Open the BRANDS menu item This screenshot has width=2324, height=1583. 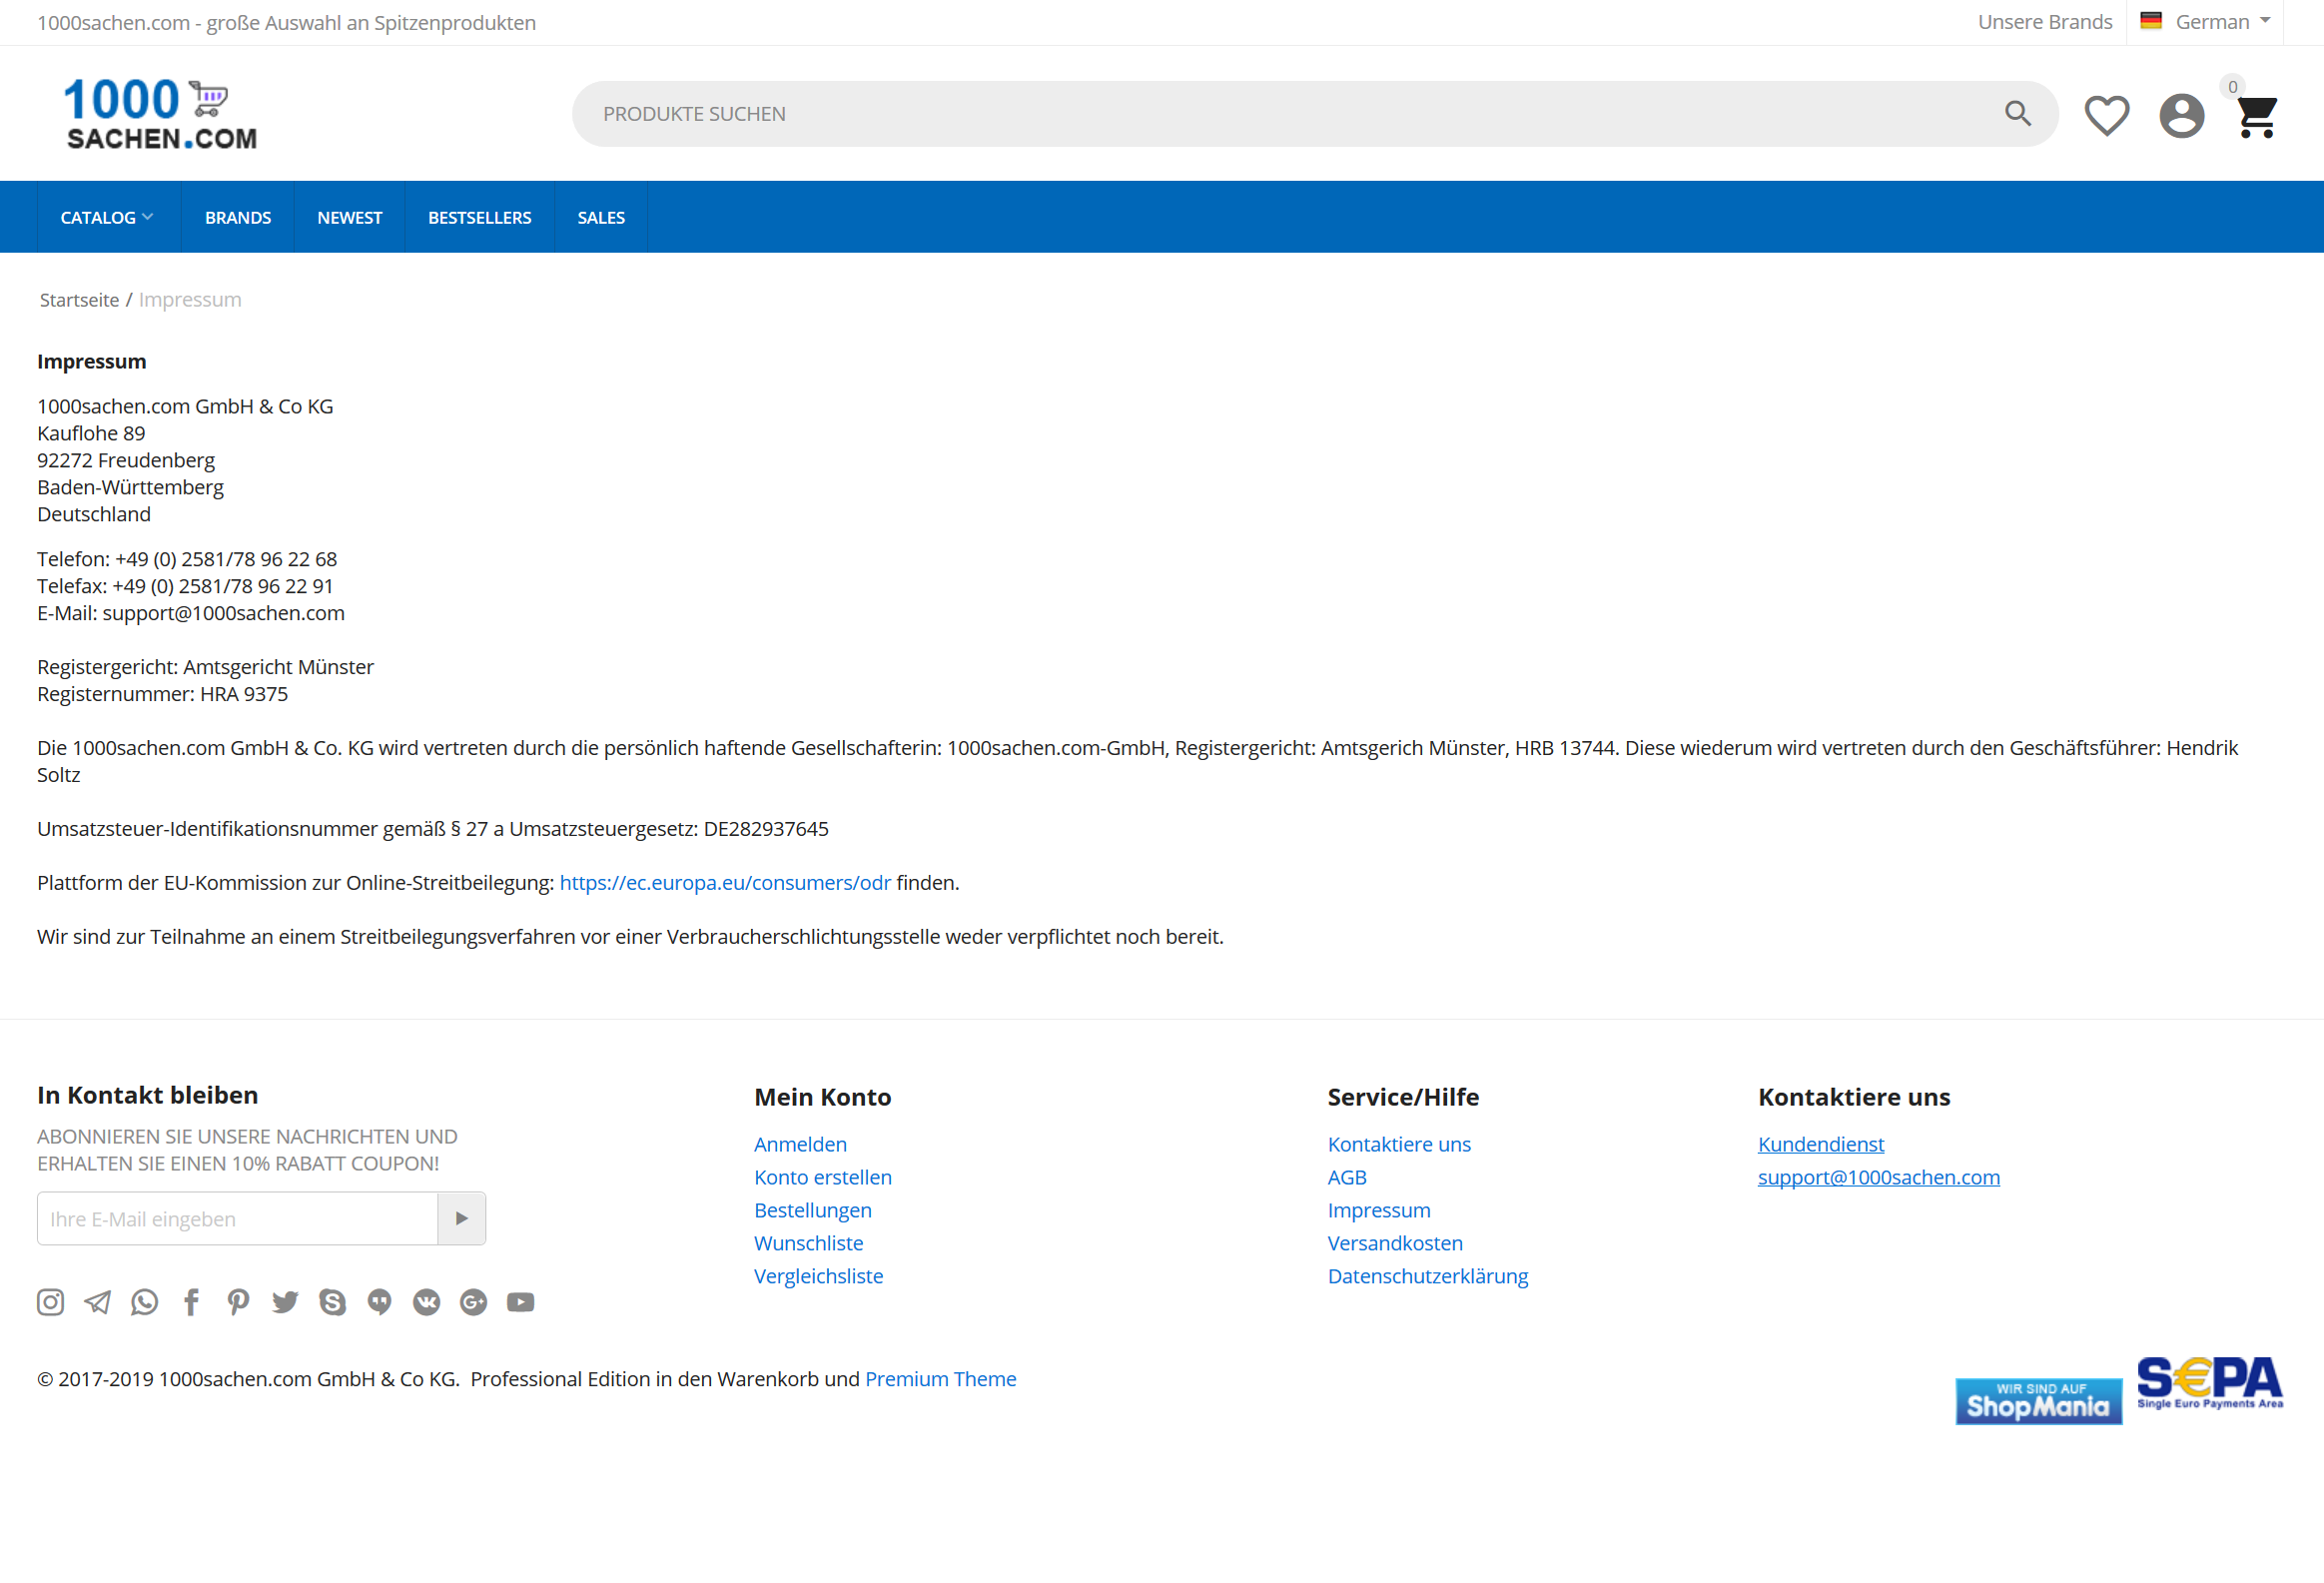click(238, 217)
